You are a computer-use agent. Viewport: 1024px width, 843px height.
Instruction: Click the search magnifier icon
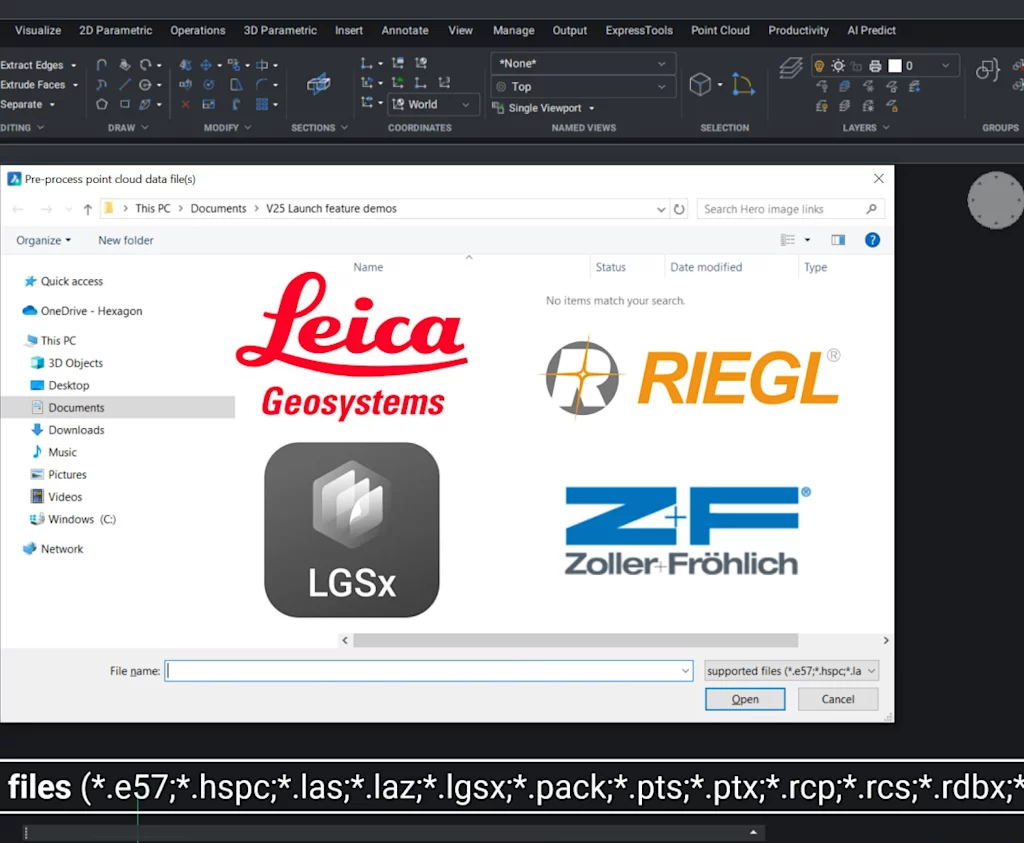[x=871, y=209]
